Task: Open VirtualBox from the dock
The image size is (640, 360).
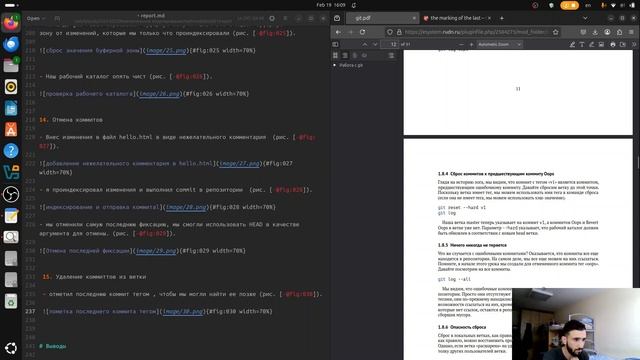Action: pyautogui.click(x=11, y=172)
